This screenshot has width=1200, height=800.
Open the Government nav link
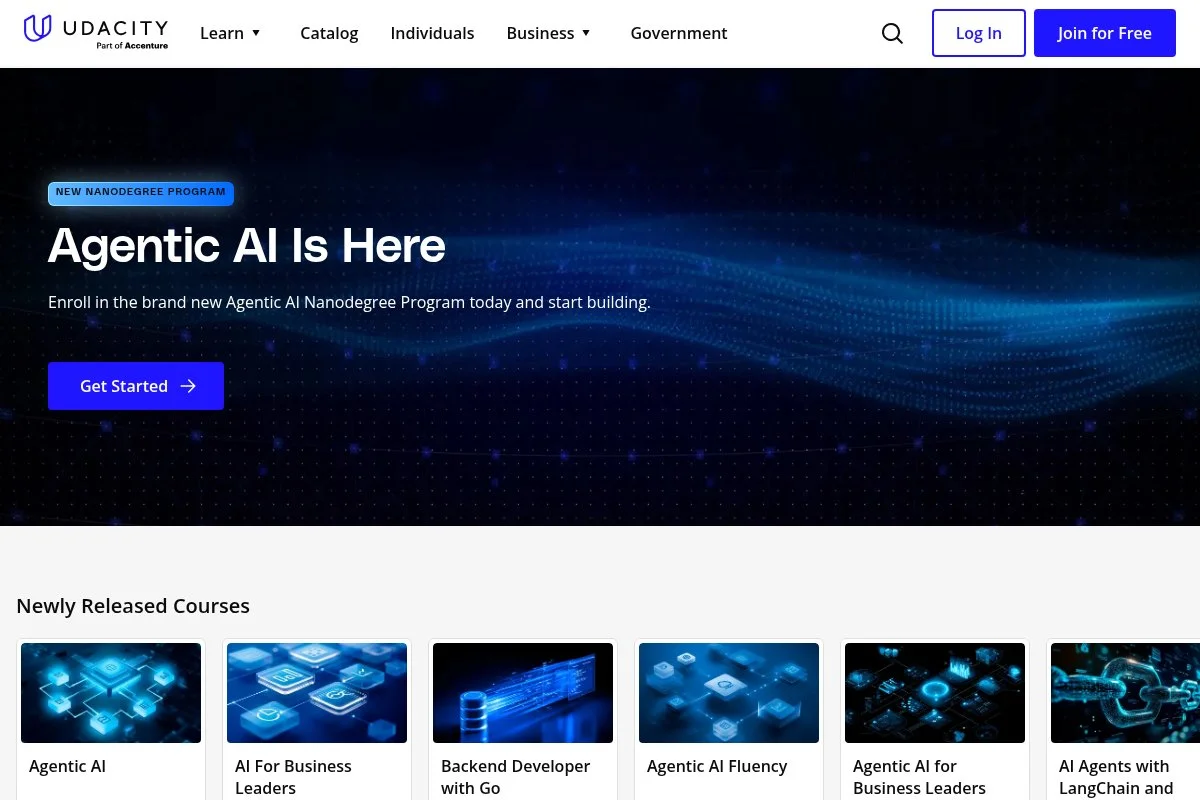679,33
